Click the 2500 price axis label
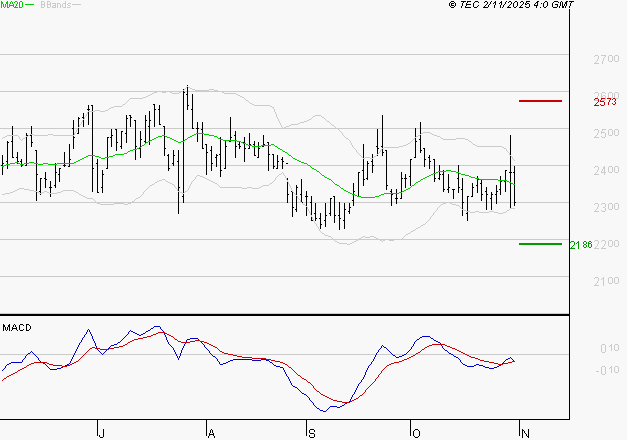The width and height of the screenshot is (627, 440). (x=607, y=133)
